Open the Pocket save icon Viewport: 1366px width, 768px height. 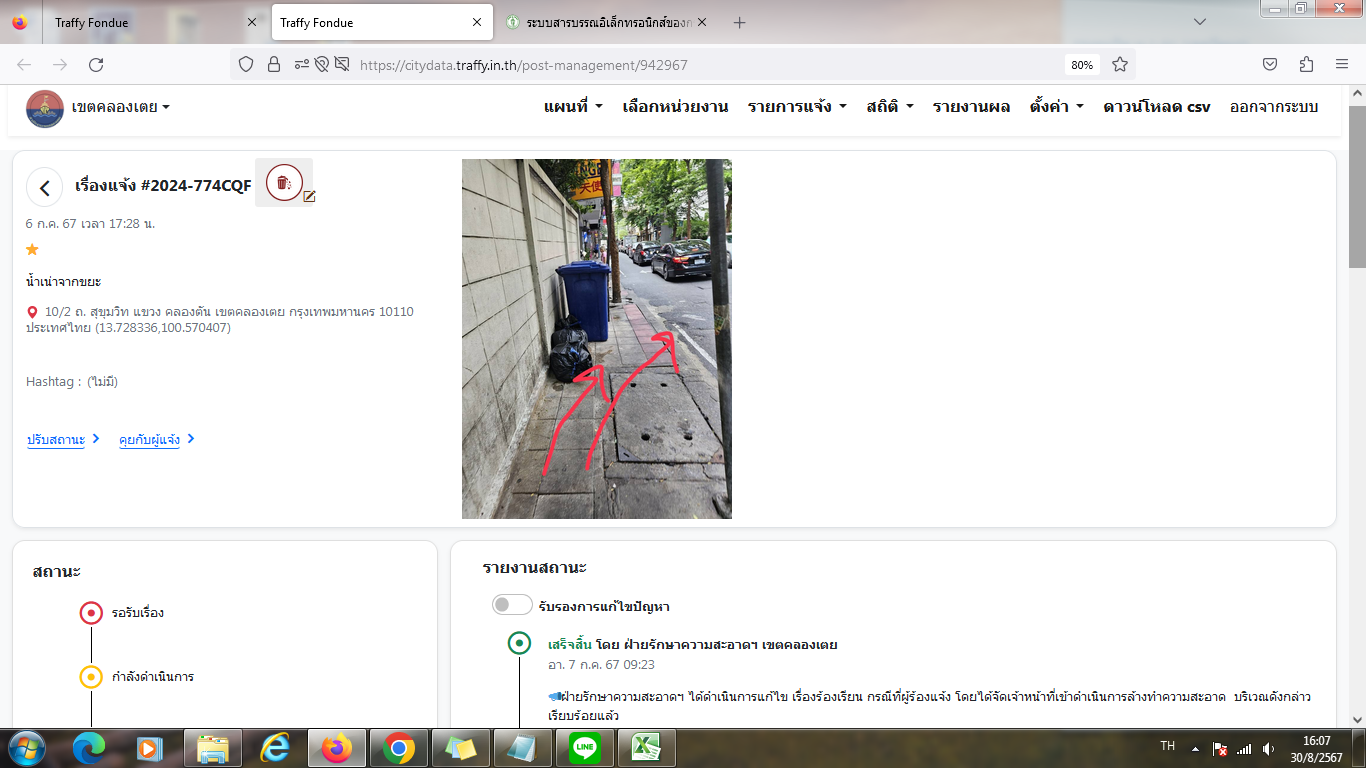coord(1270,65)
